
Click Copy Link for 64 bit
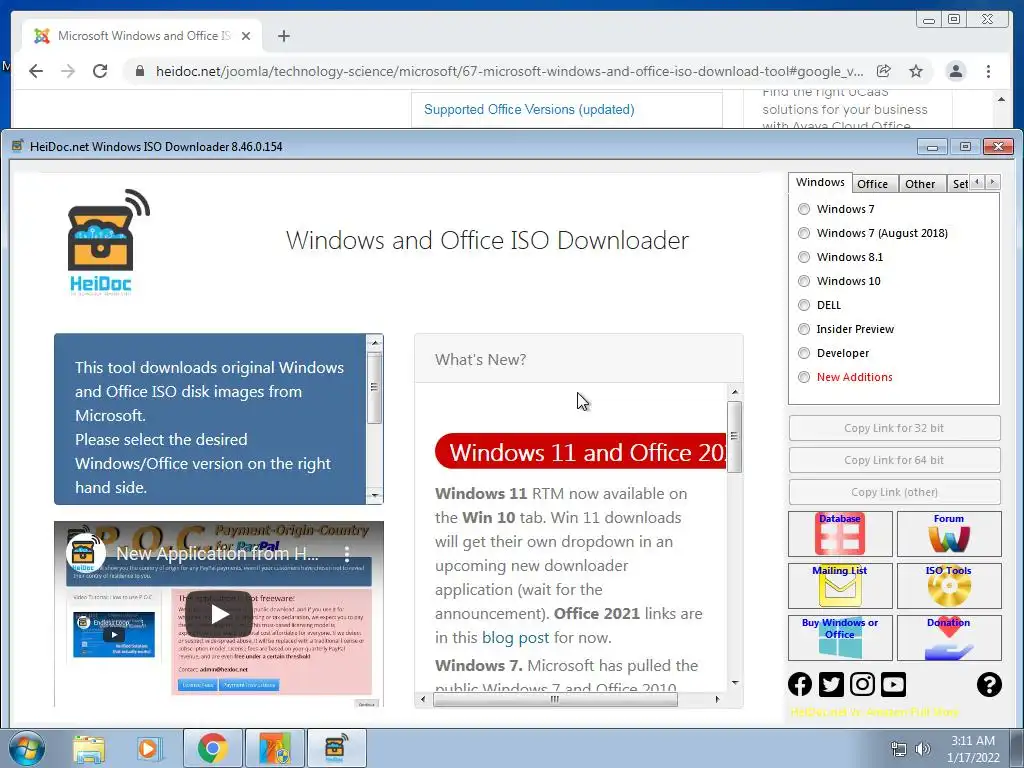point(894,460)
